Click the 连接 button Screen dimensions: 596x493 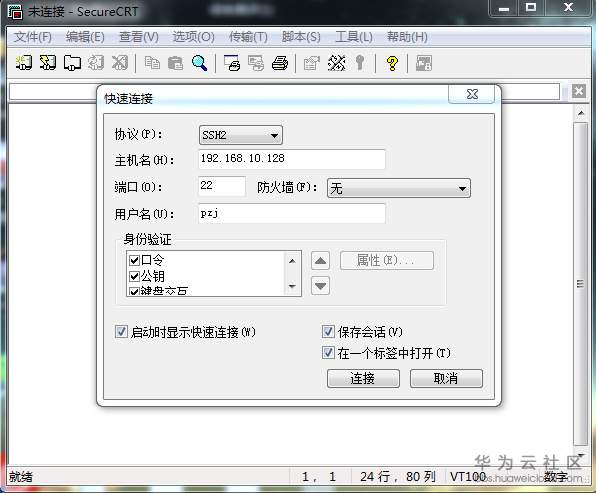(x=363, y=379)
